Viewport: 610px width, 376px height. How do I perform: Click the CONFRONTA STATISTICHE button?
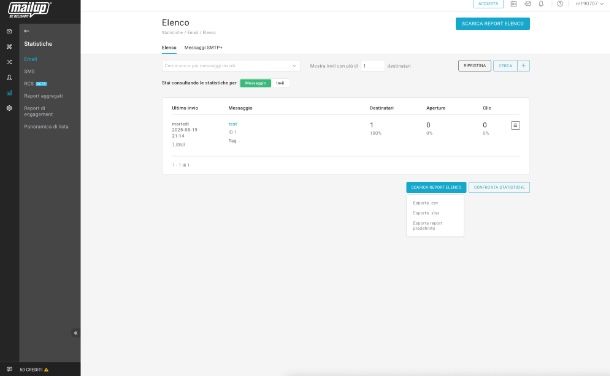point(499,187)
